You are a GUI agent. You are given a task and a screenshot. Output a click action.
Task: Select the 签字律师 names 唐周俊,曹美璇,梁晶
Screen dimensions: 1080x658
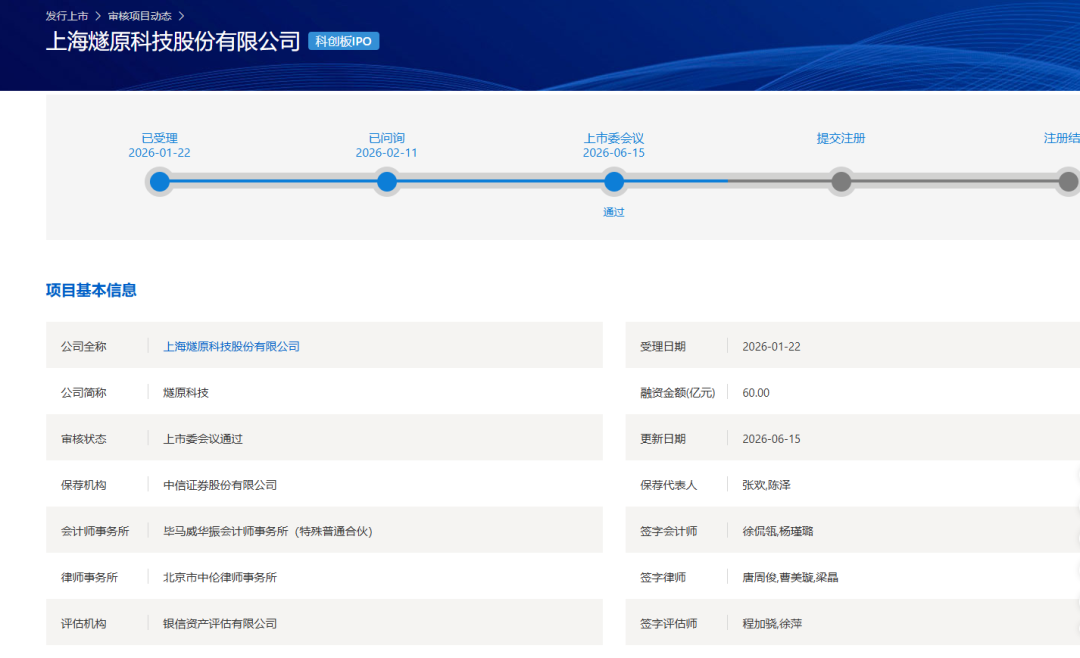click(x=790, y=577)
